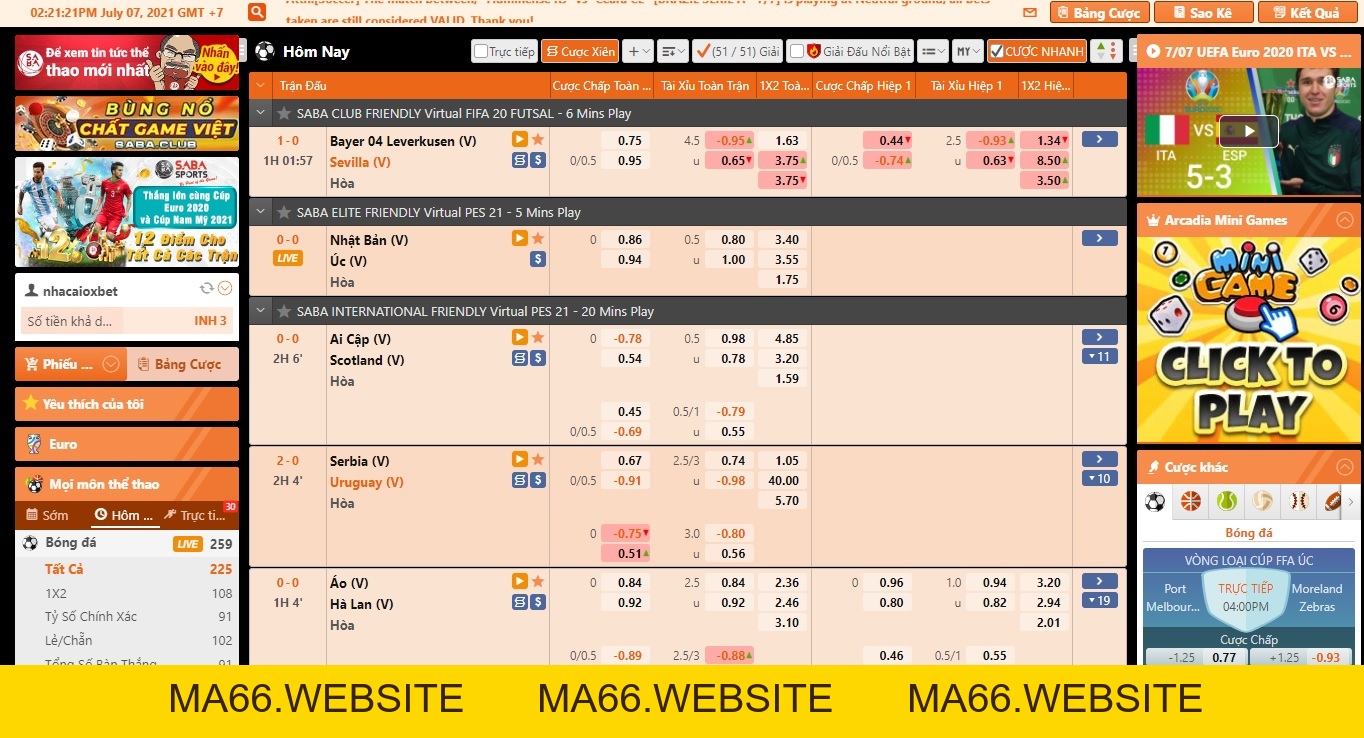Open the Euro section button
Image resolution: width=1364 pixels, height=738 pixels.
point(127,444)
